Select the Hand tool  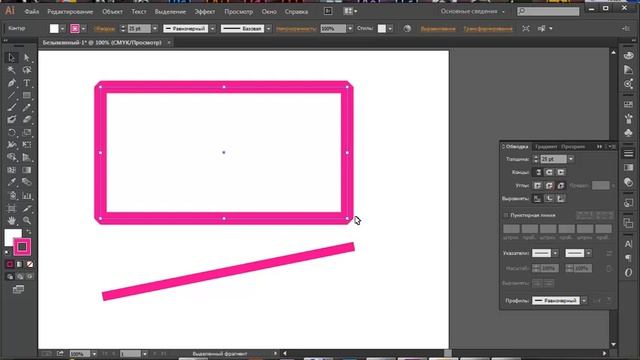coord(11,220)
